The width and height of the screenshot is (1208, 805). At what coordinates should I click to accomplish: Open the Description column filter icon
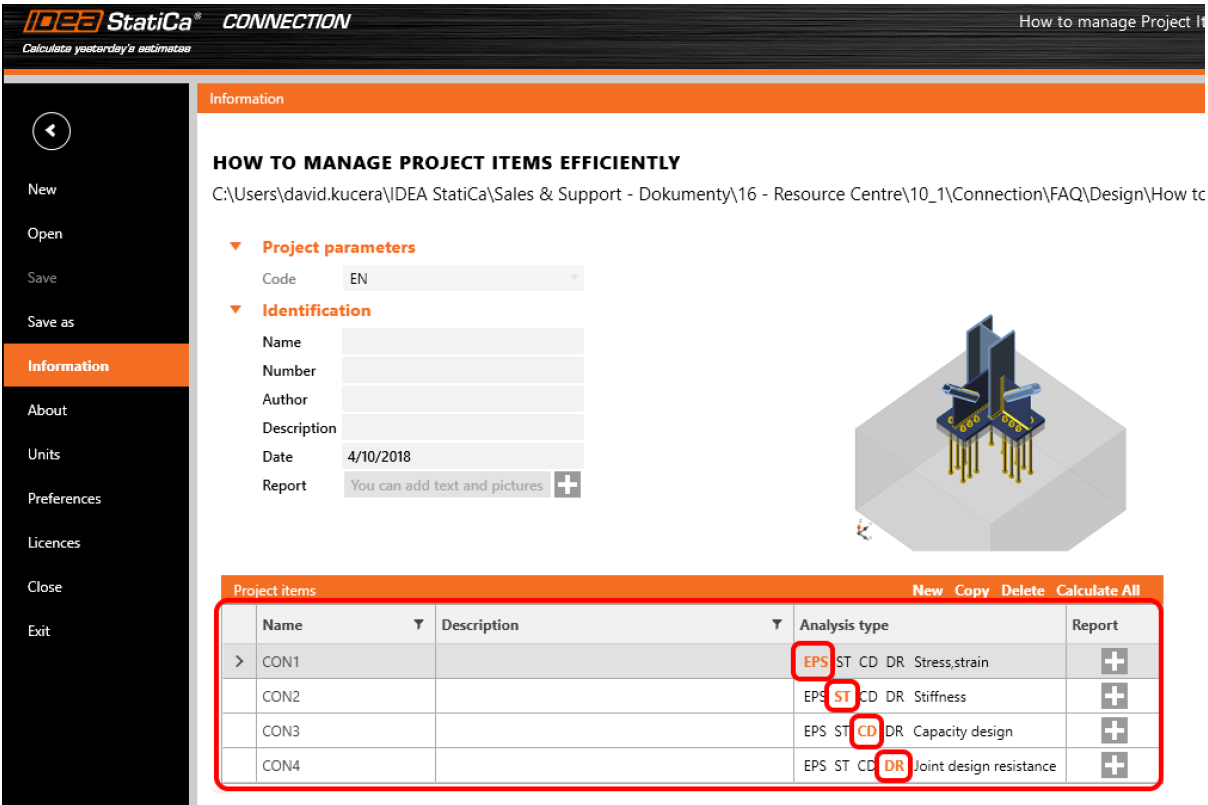pos(777,624)
